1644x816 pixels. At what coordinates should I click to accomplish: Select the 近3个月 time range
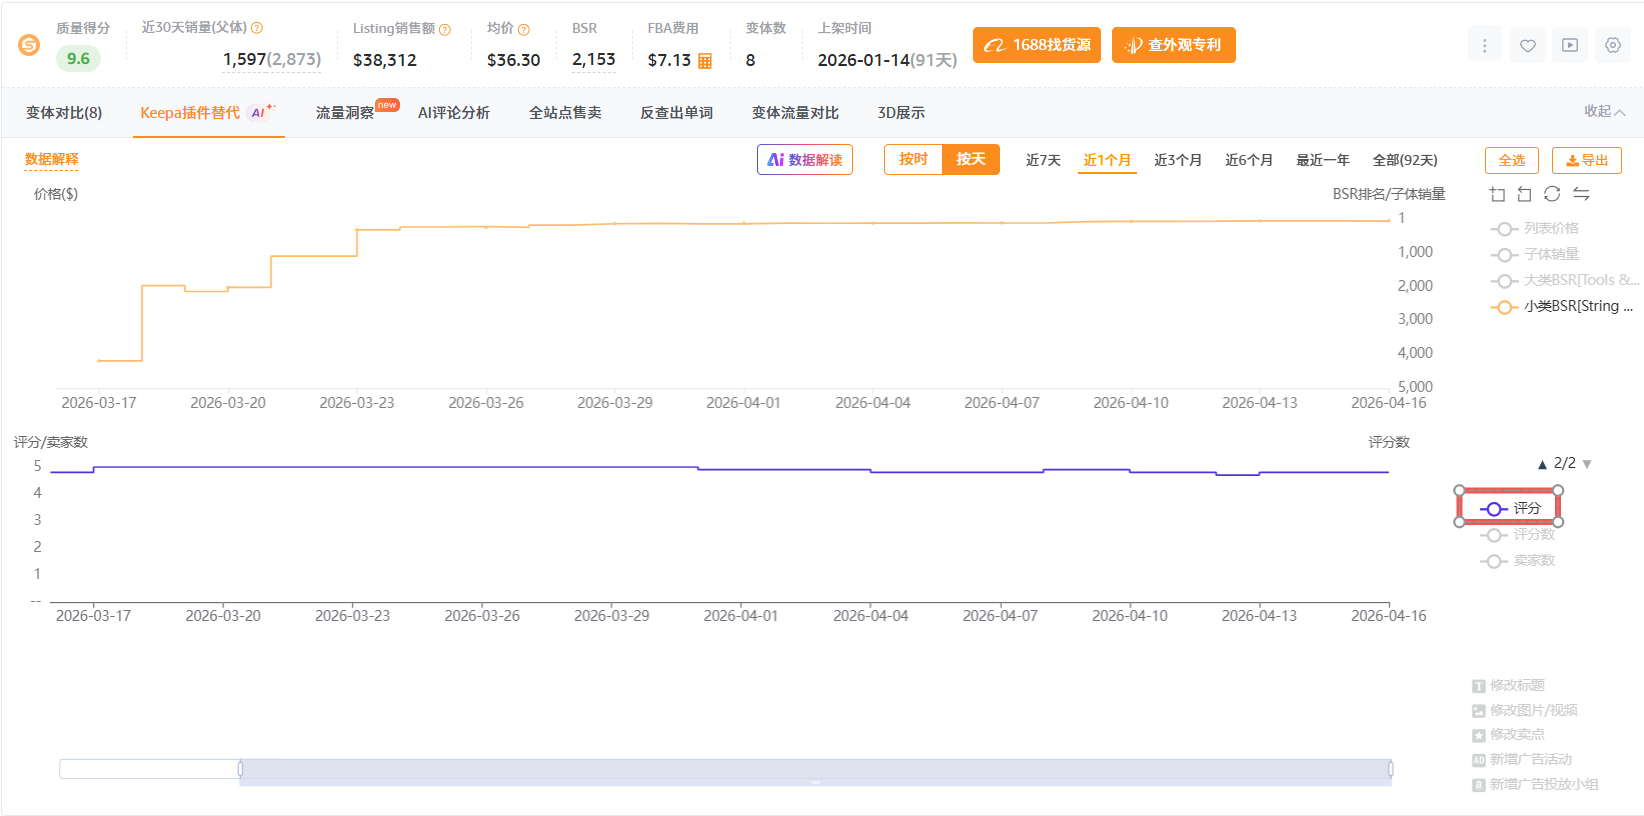click(x=1177, y=160)
